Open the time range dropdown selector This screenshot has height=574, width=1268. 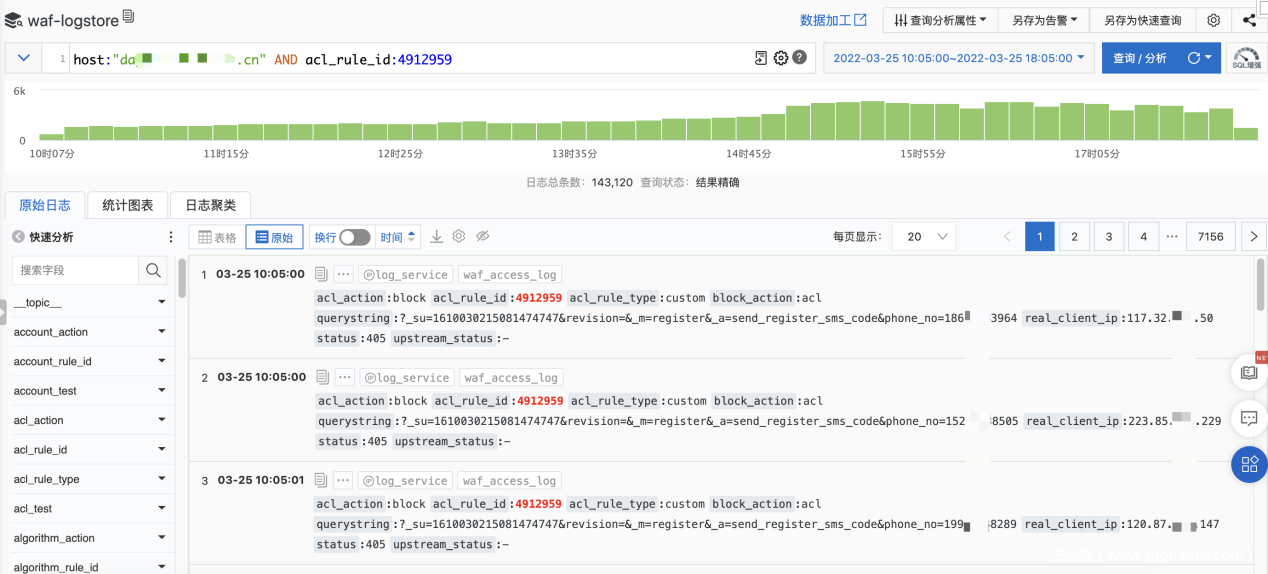point(958,58)
